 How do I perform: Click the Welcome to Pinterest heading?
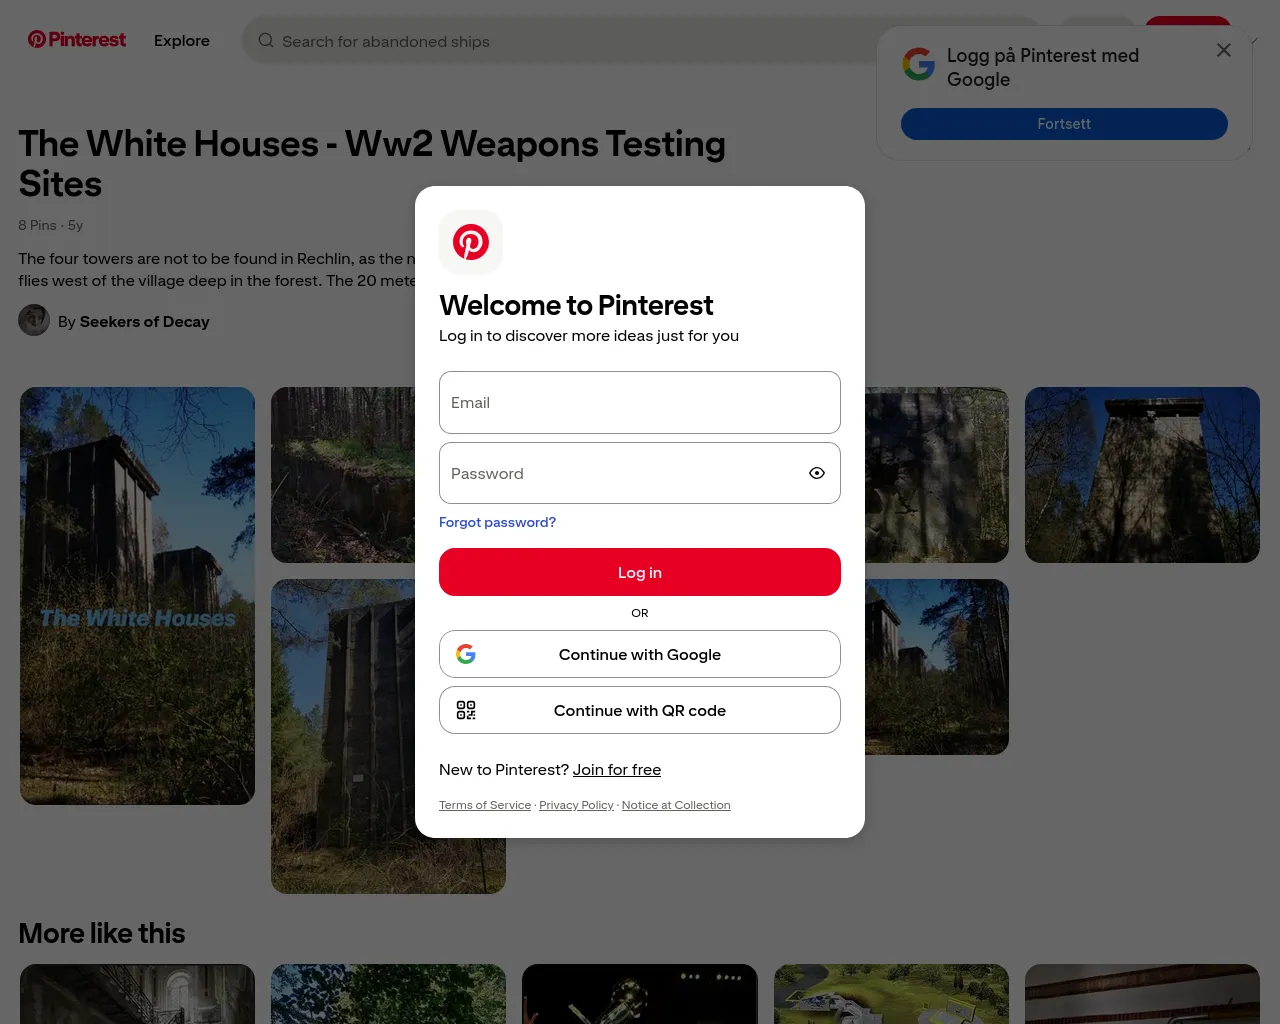576,305
